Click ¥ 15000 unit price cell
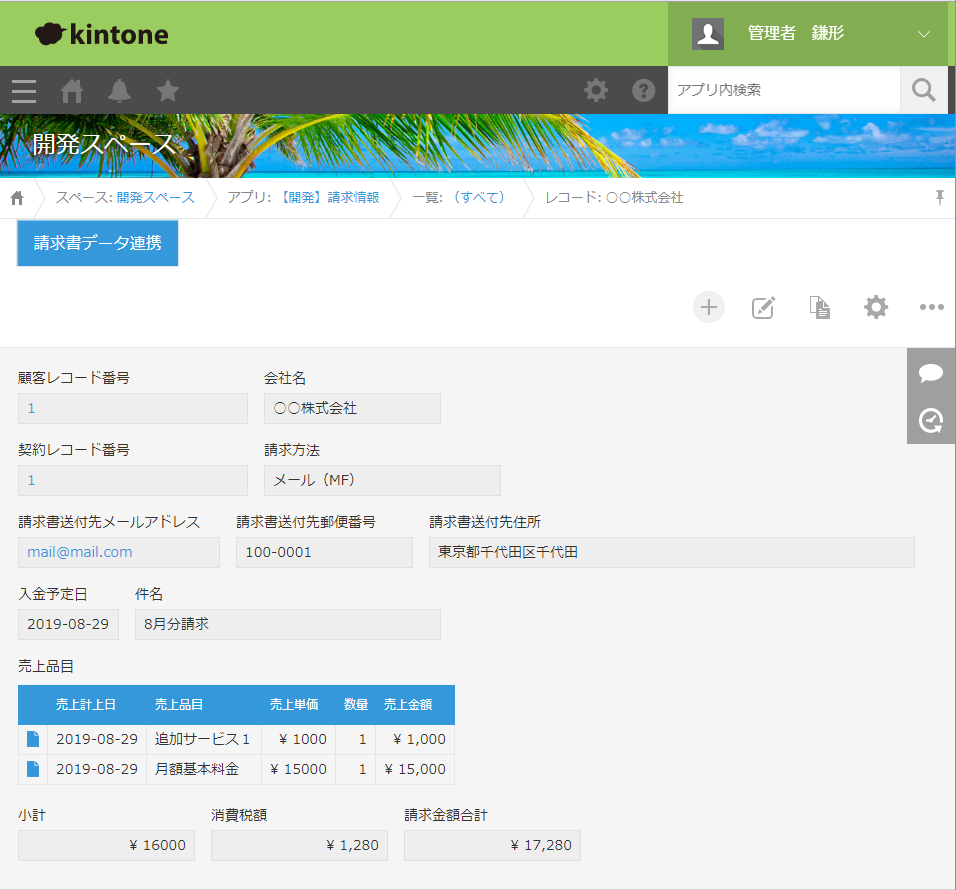 point(299,769)
